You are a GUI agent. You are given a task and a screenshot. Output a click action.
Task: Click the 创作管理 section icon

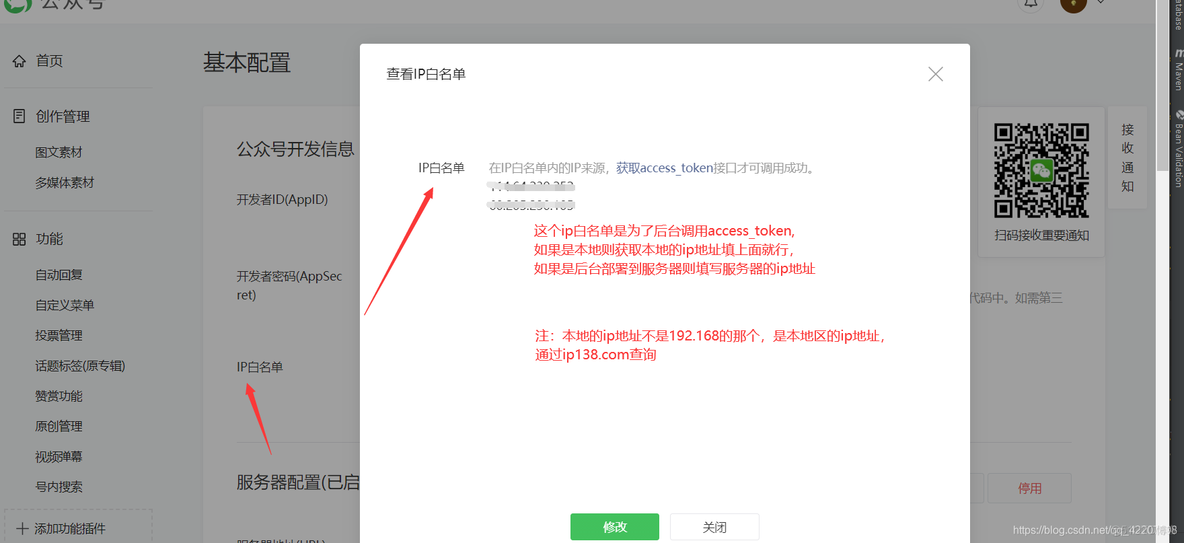coord(20,116)
